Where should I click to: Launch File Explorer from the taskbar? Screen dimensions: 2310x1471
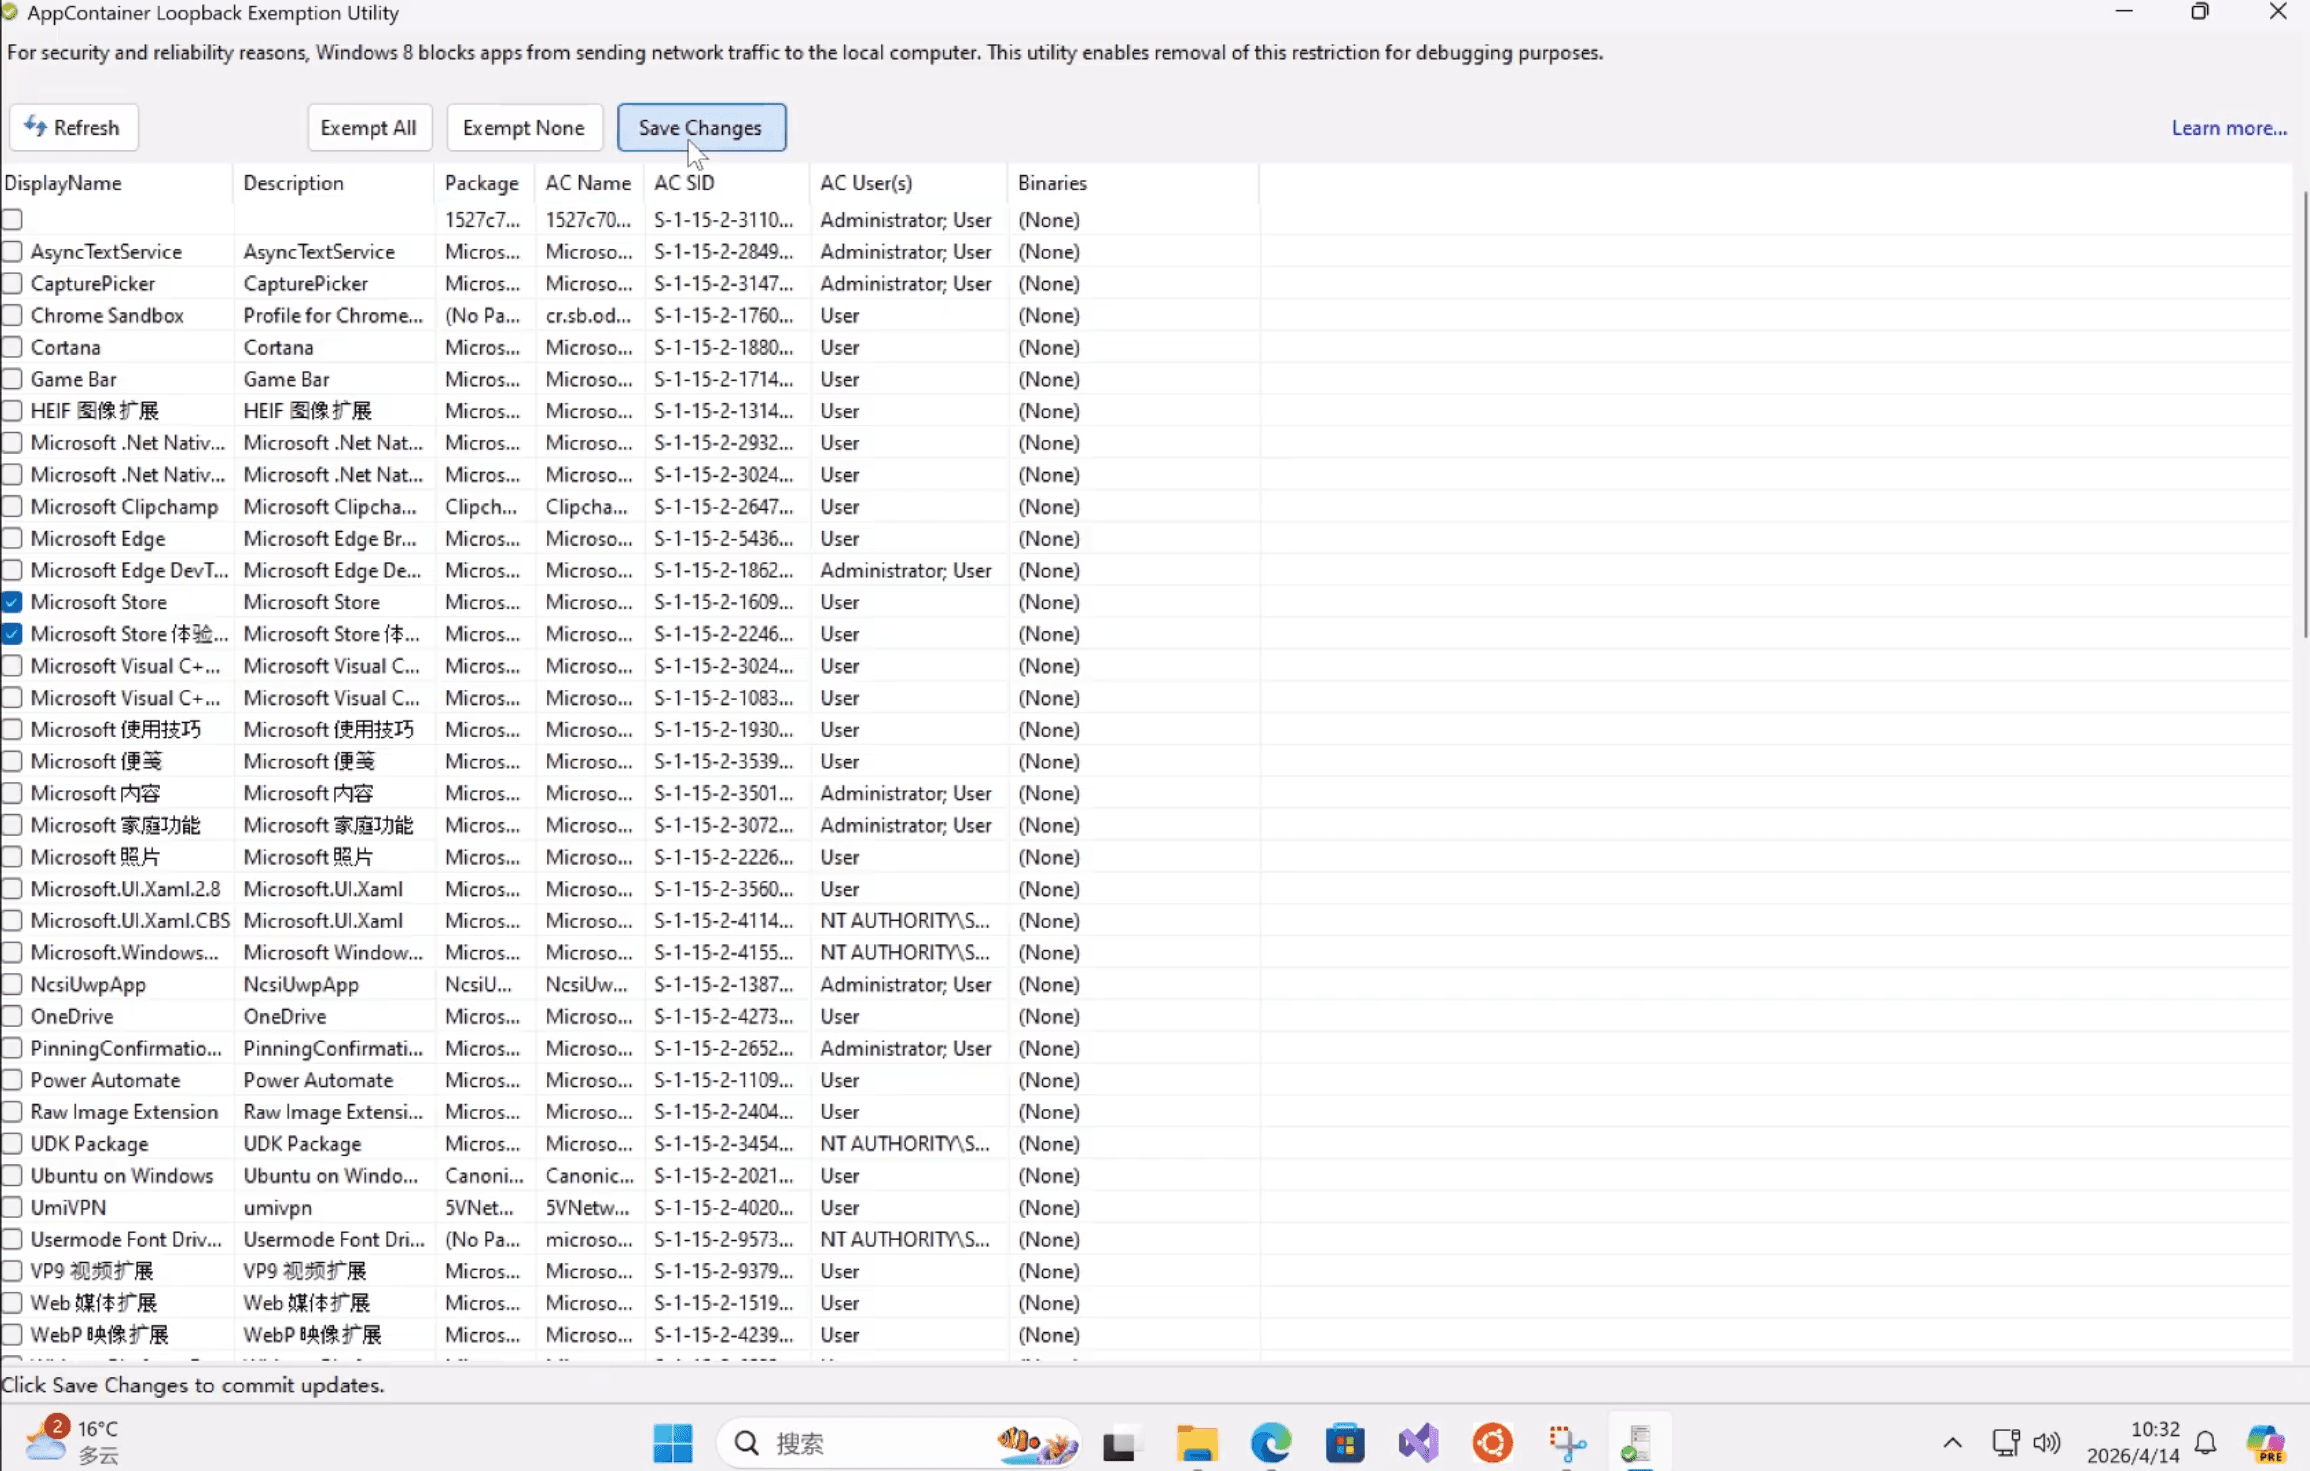[x=1196, y=1444]
